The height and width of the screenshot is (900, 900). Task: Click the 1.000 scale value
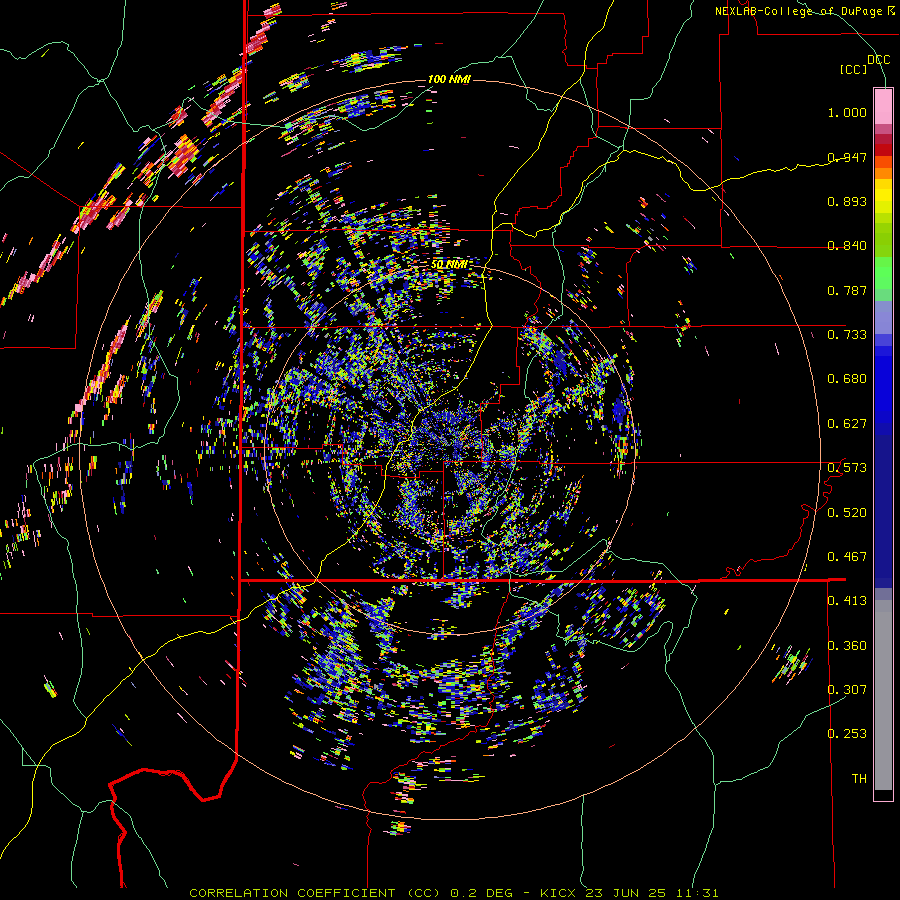[847, 112]
